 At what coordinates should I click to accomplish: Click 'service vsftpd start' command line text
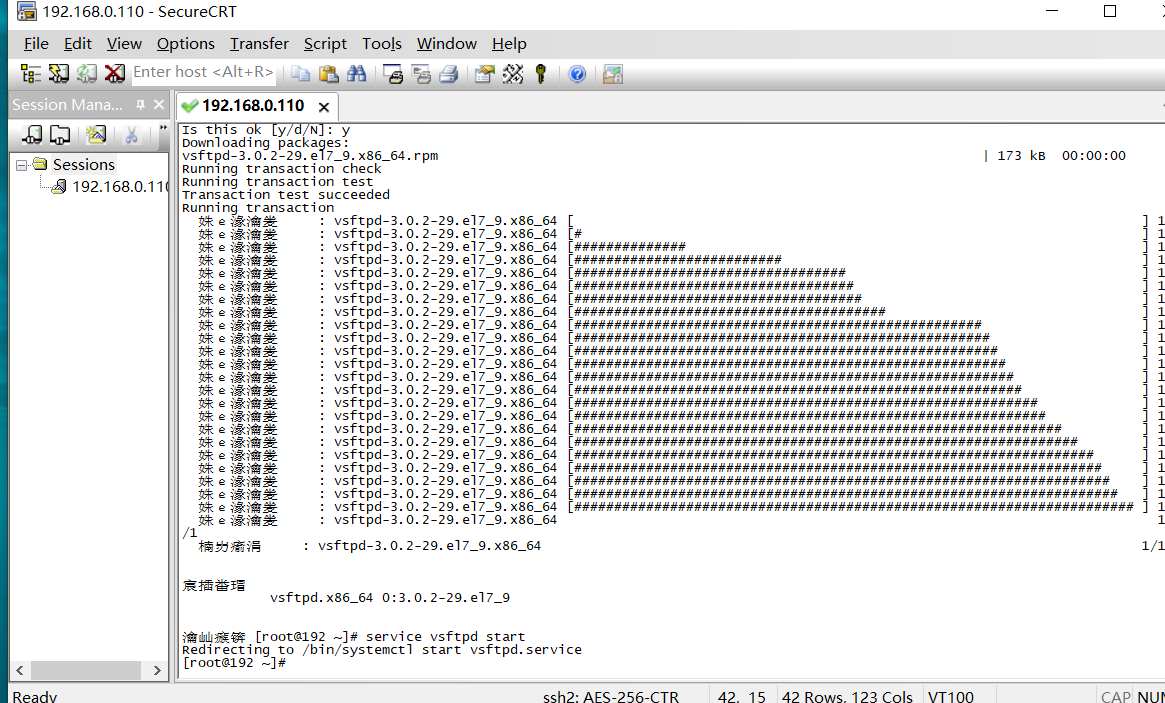coord(445,636)
